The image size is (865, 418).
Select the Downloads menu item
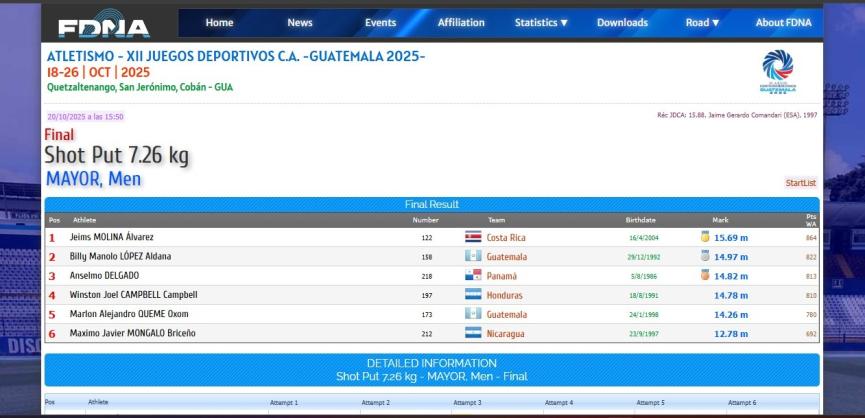pos(622,23)
